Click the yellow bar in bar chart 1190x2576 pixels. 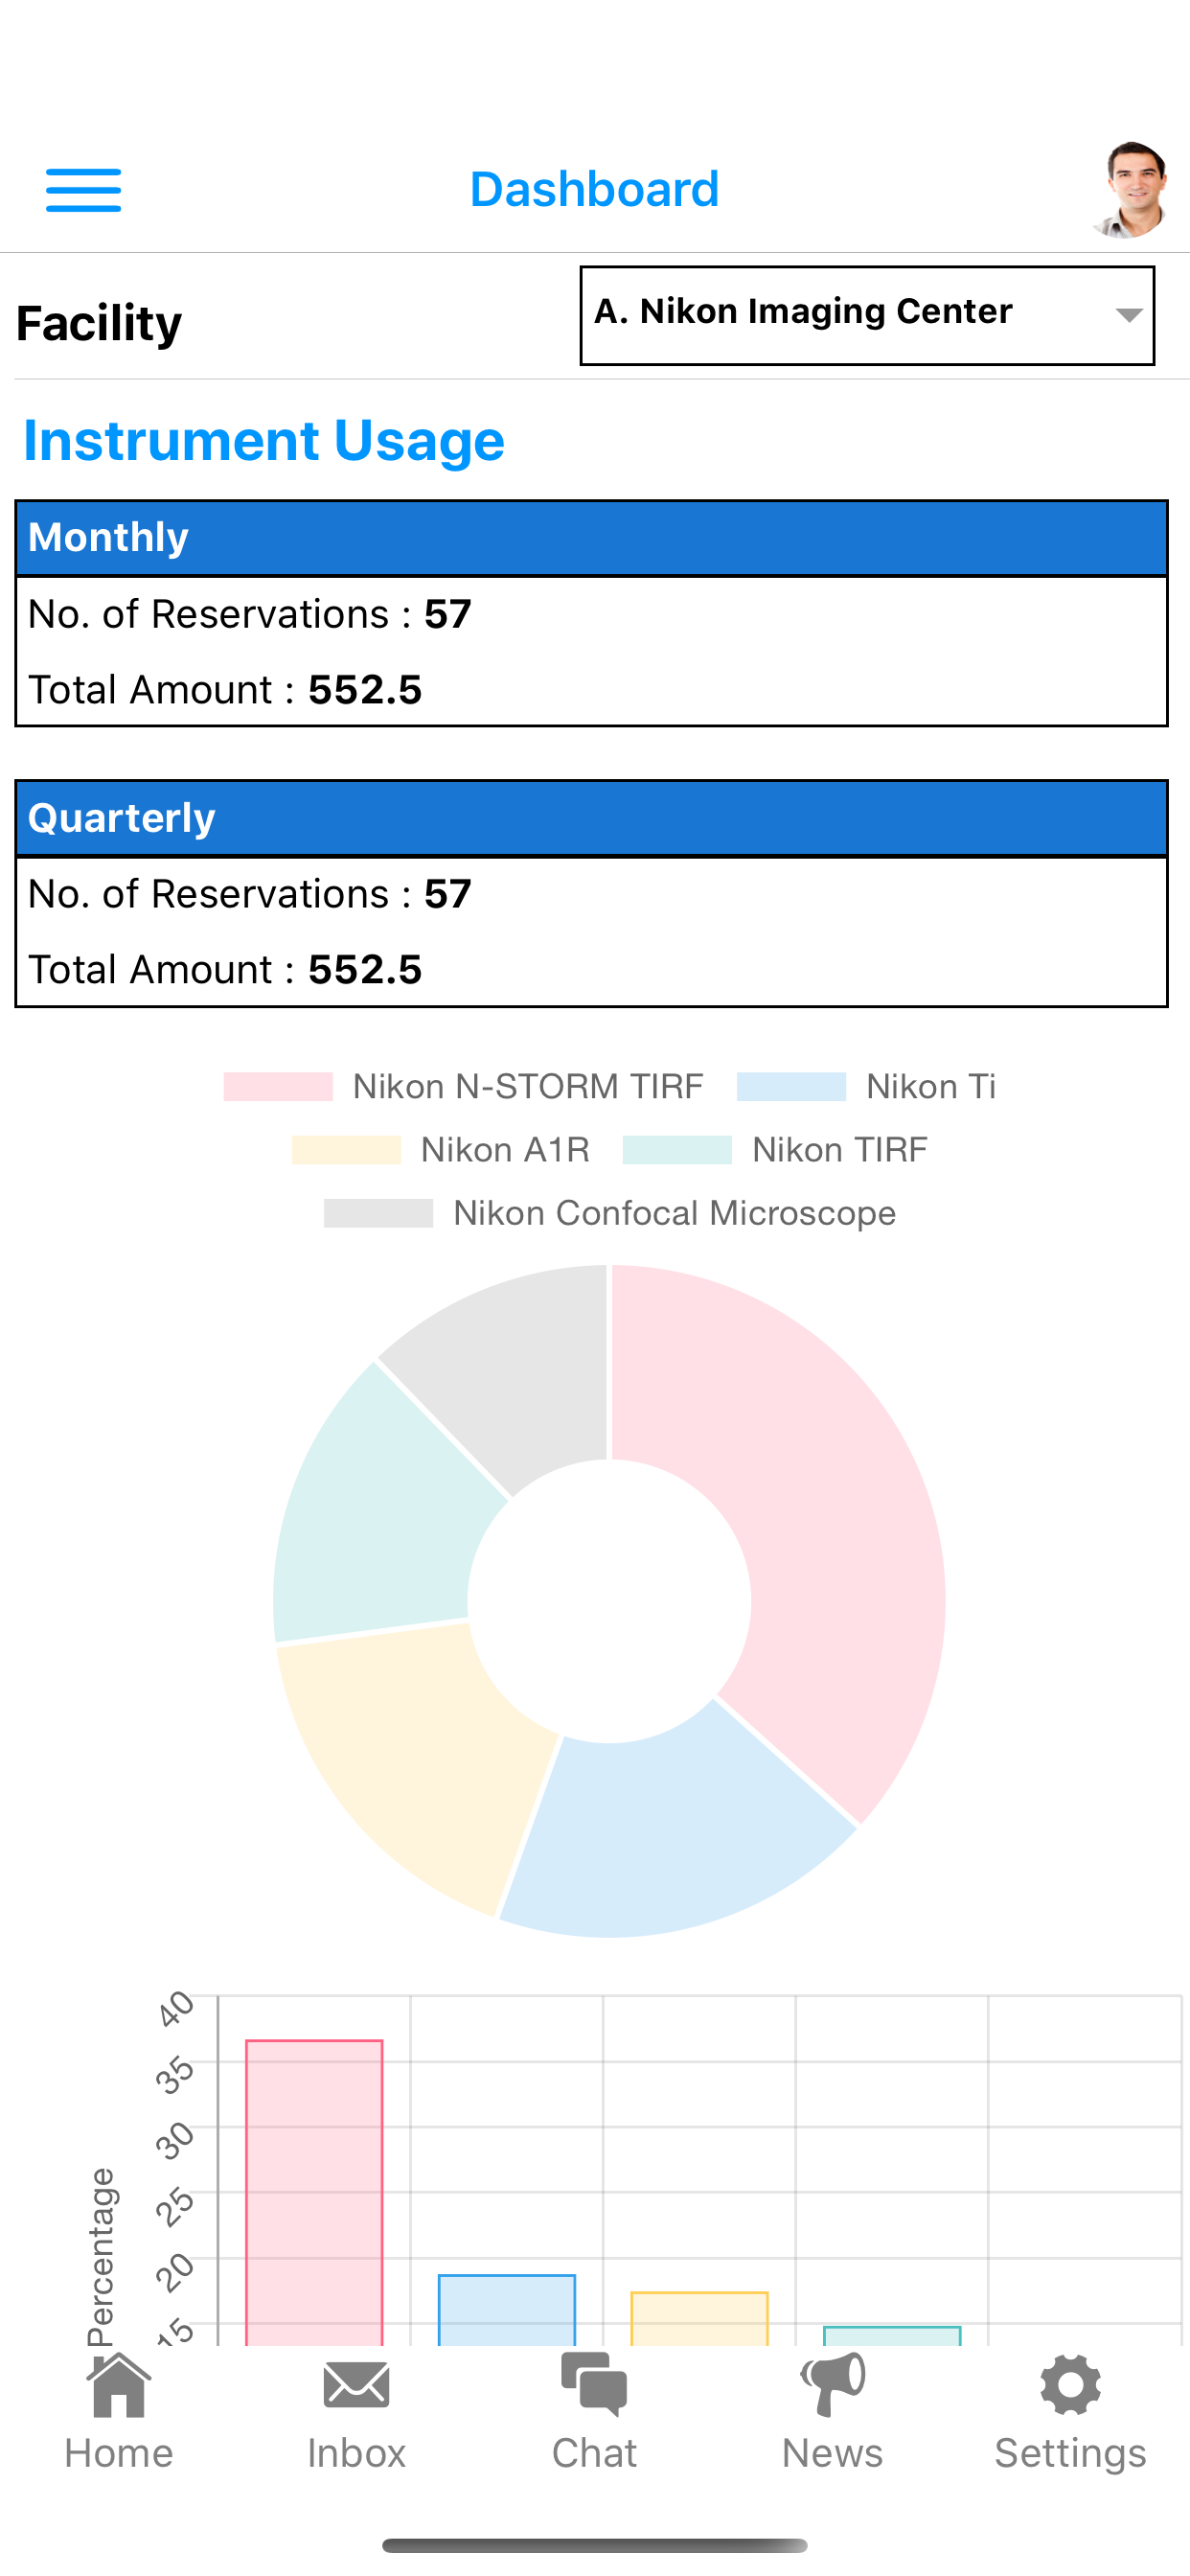point(699,2319)
